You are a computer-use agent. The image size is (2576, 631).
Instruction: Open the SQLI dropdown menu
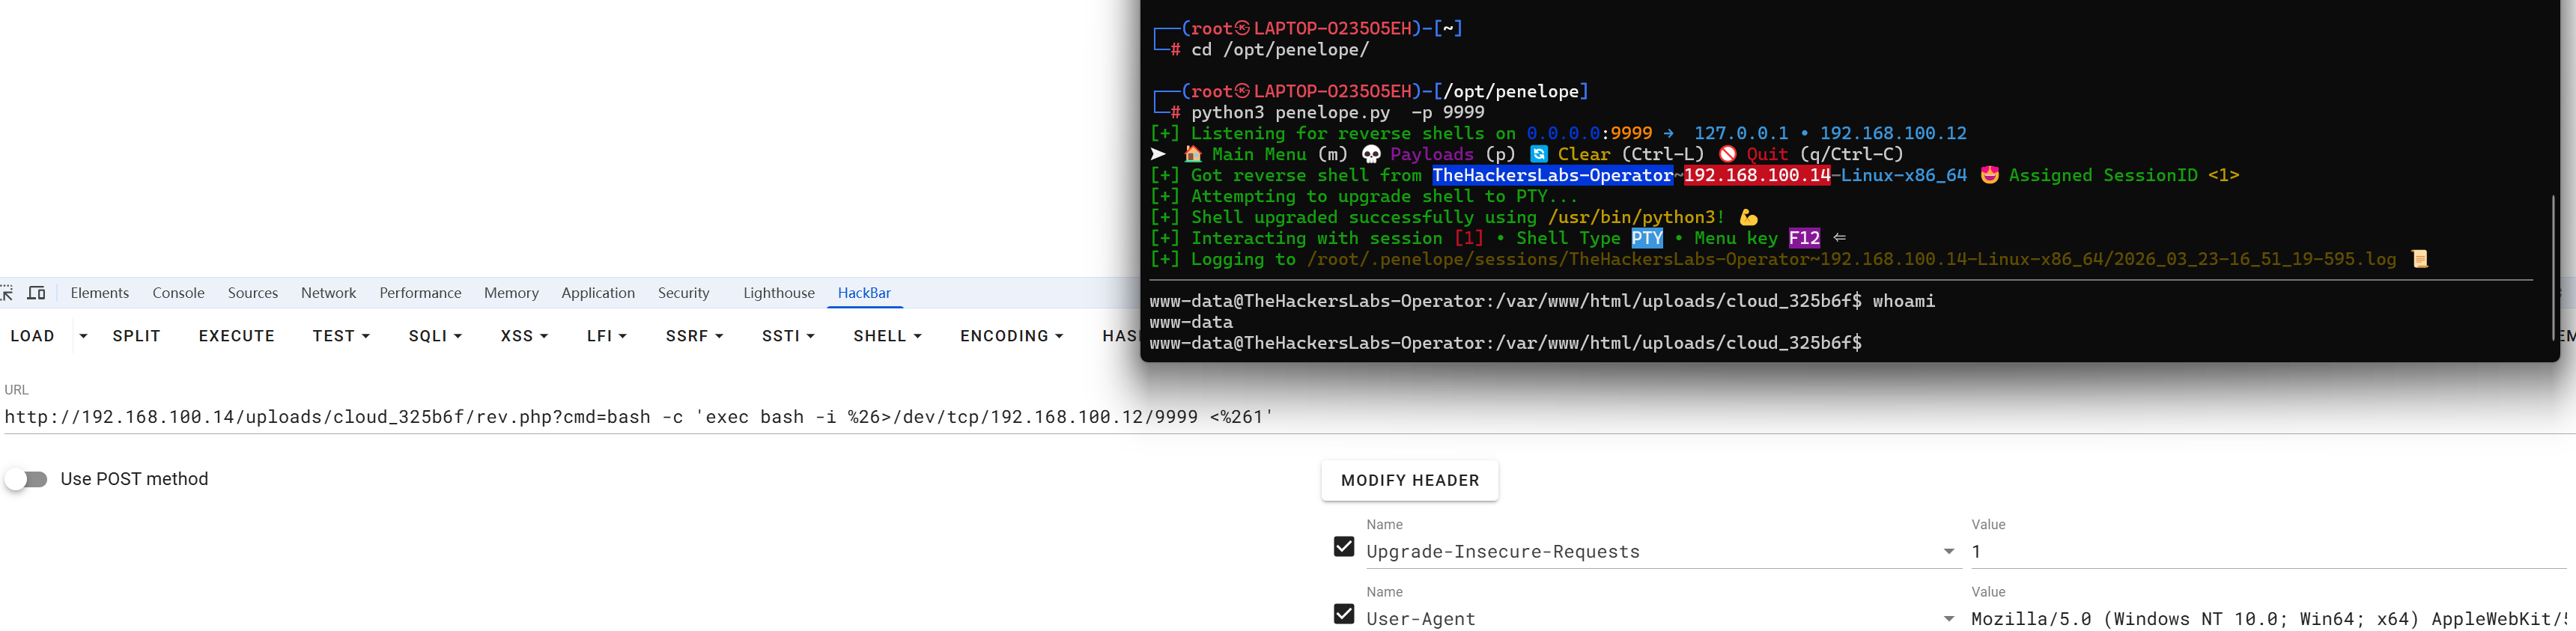click(435, 336)
